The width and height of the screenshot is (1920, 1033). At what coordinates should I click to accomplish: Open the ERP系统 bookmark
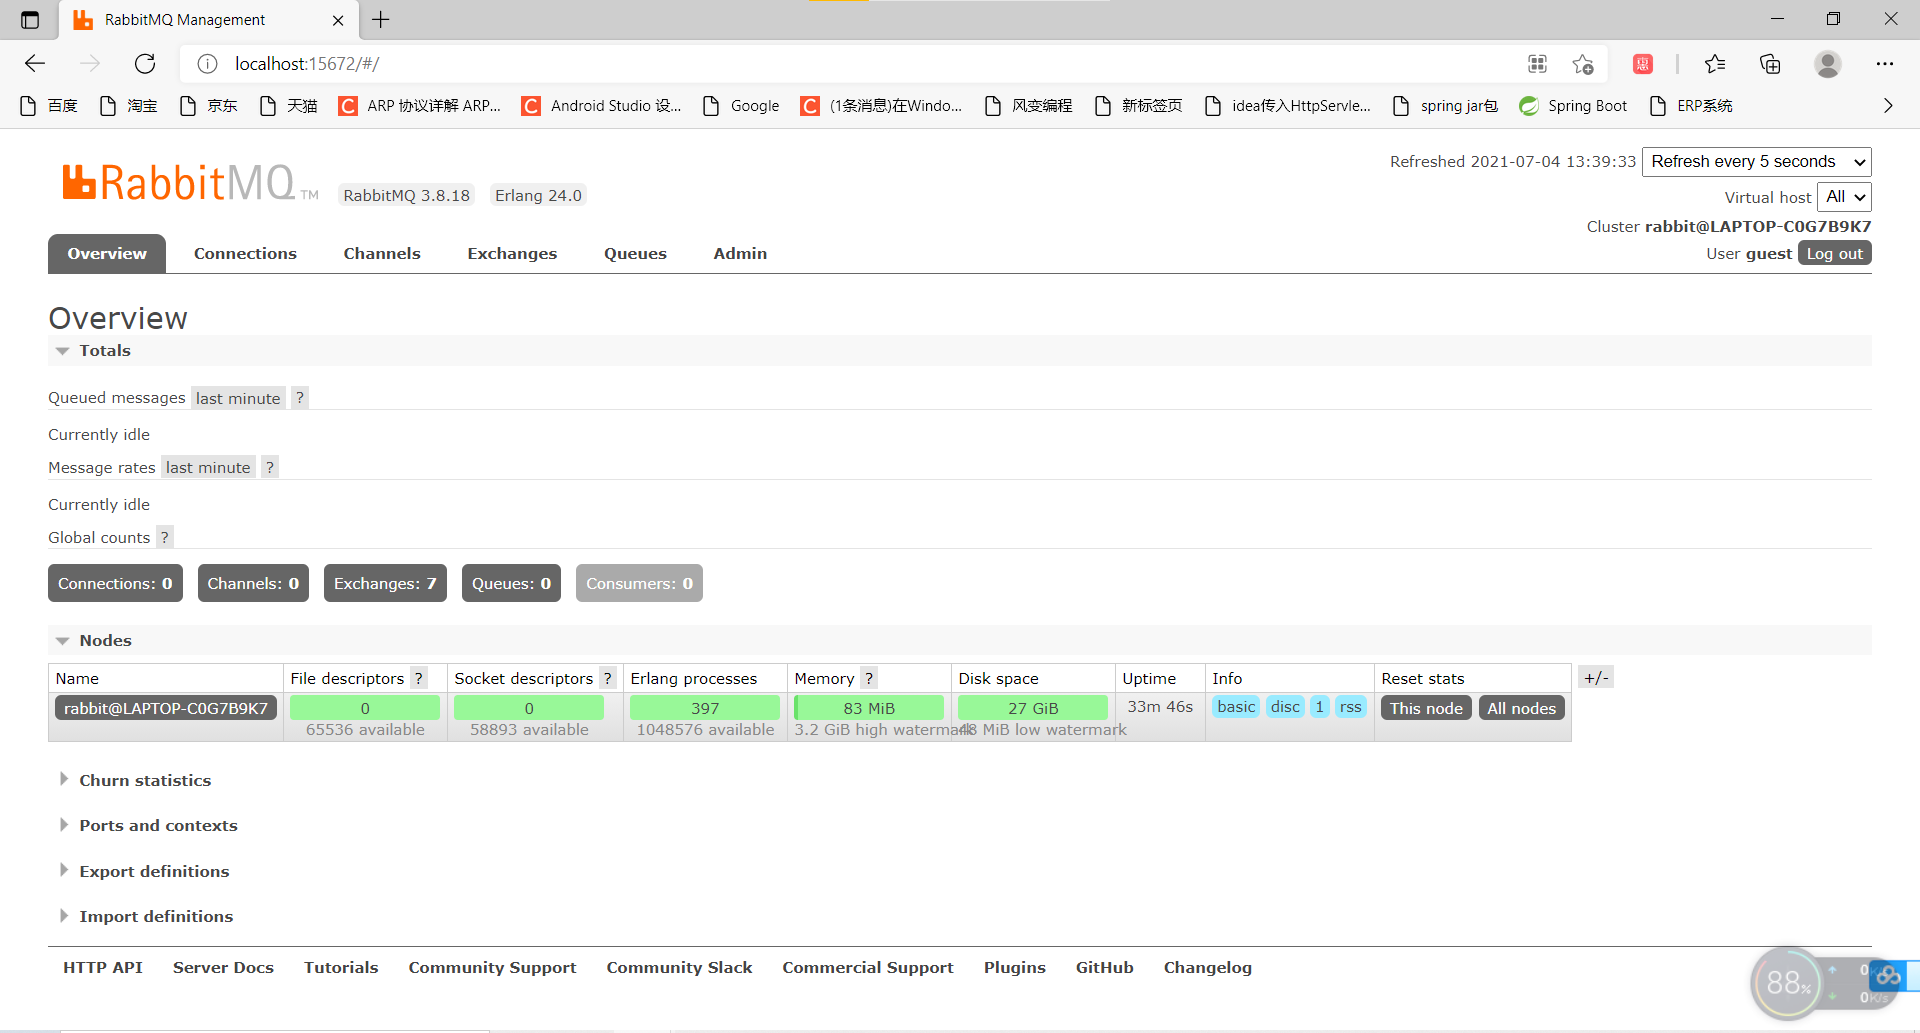(x=1691, y=105)
